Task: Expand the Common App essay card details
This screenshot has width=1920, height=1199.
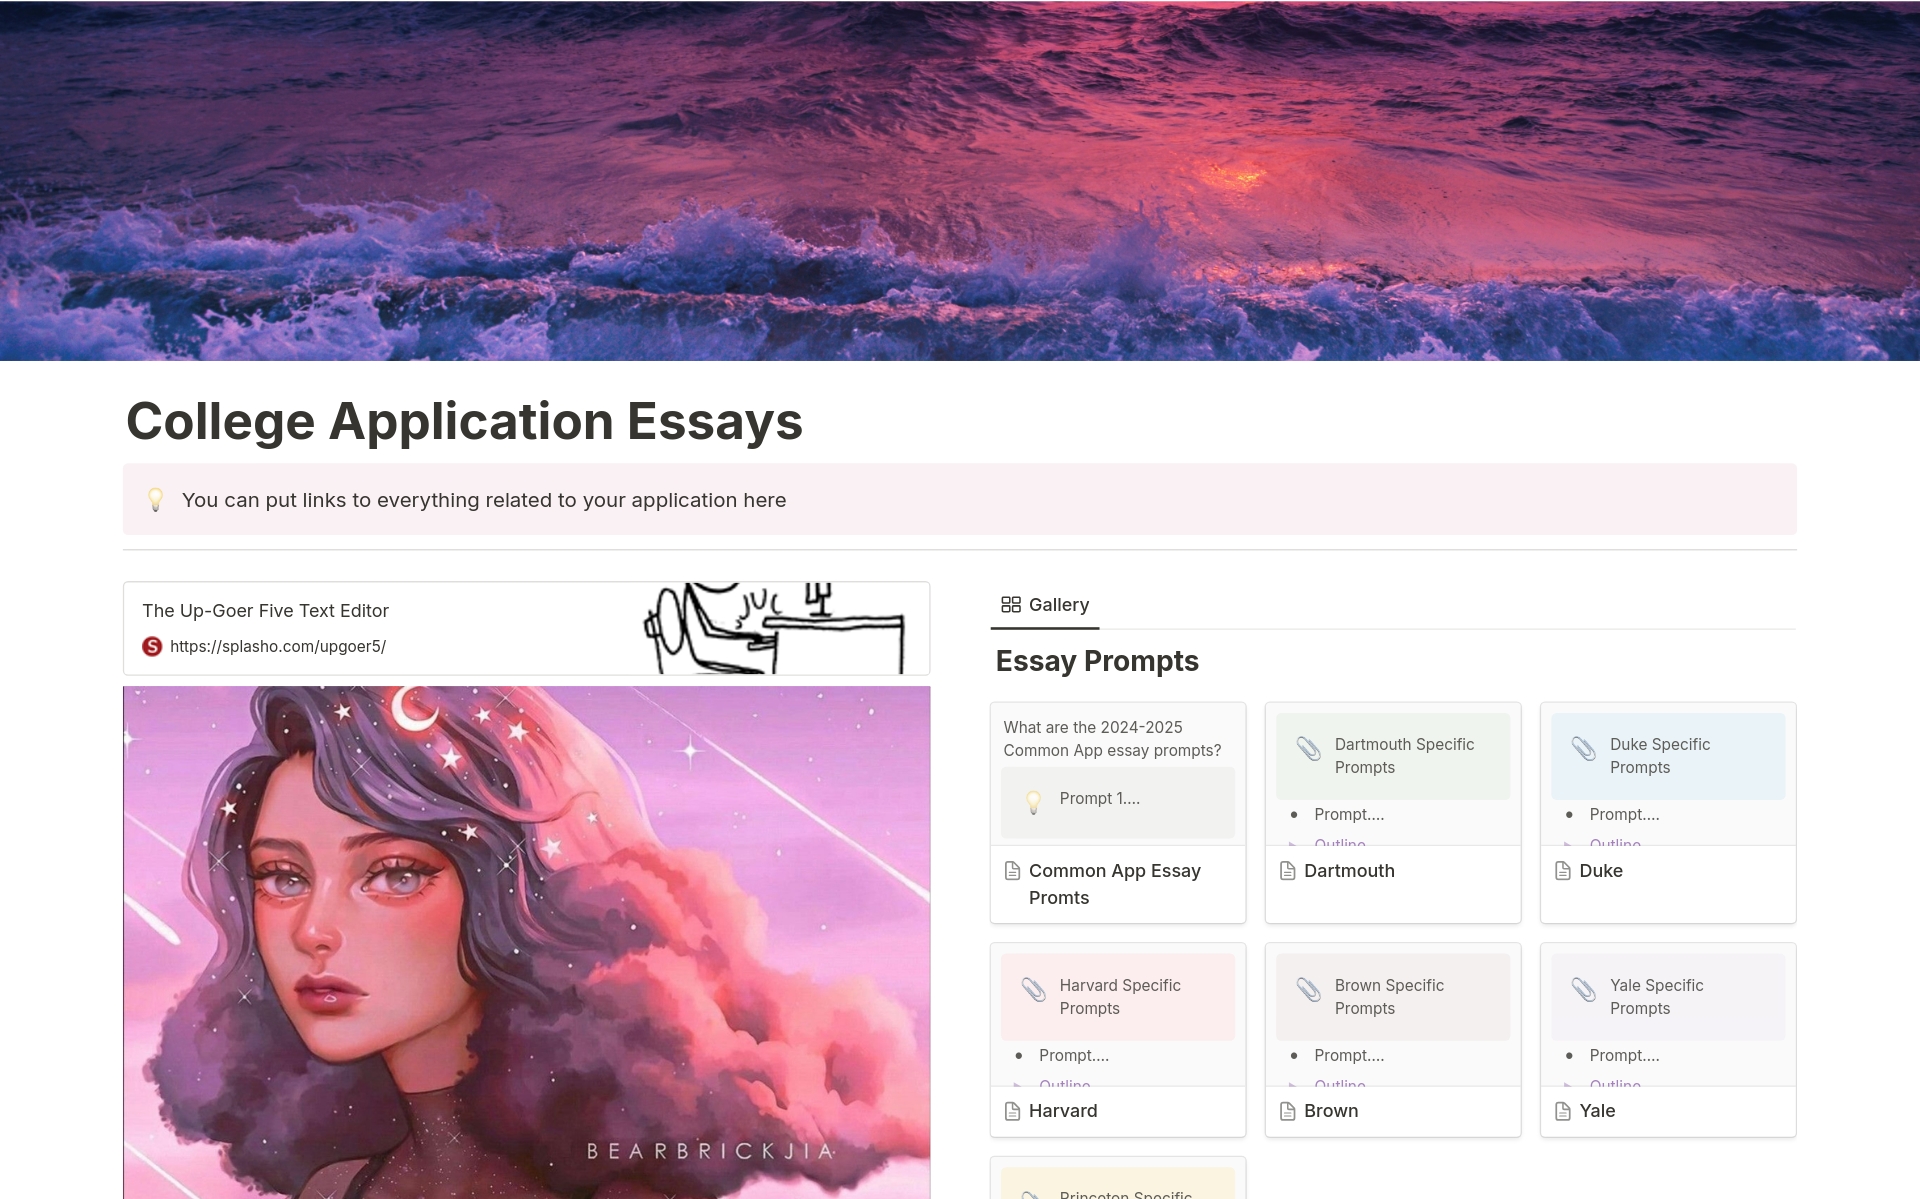Action: point(1115,883)
